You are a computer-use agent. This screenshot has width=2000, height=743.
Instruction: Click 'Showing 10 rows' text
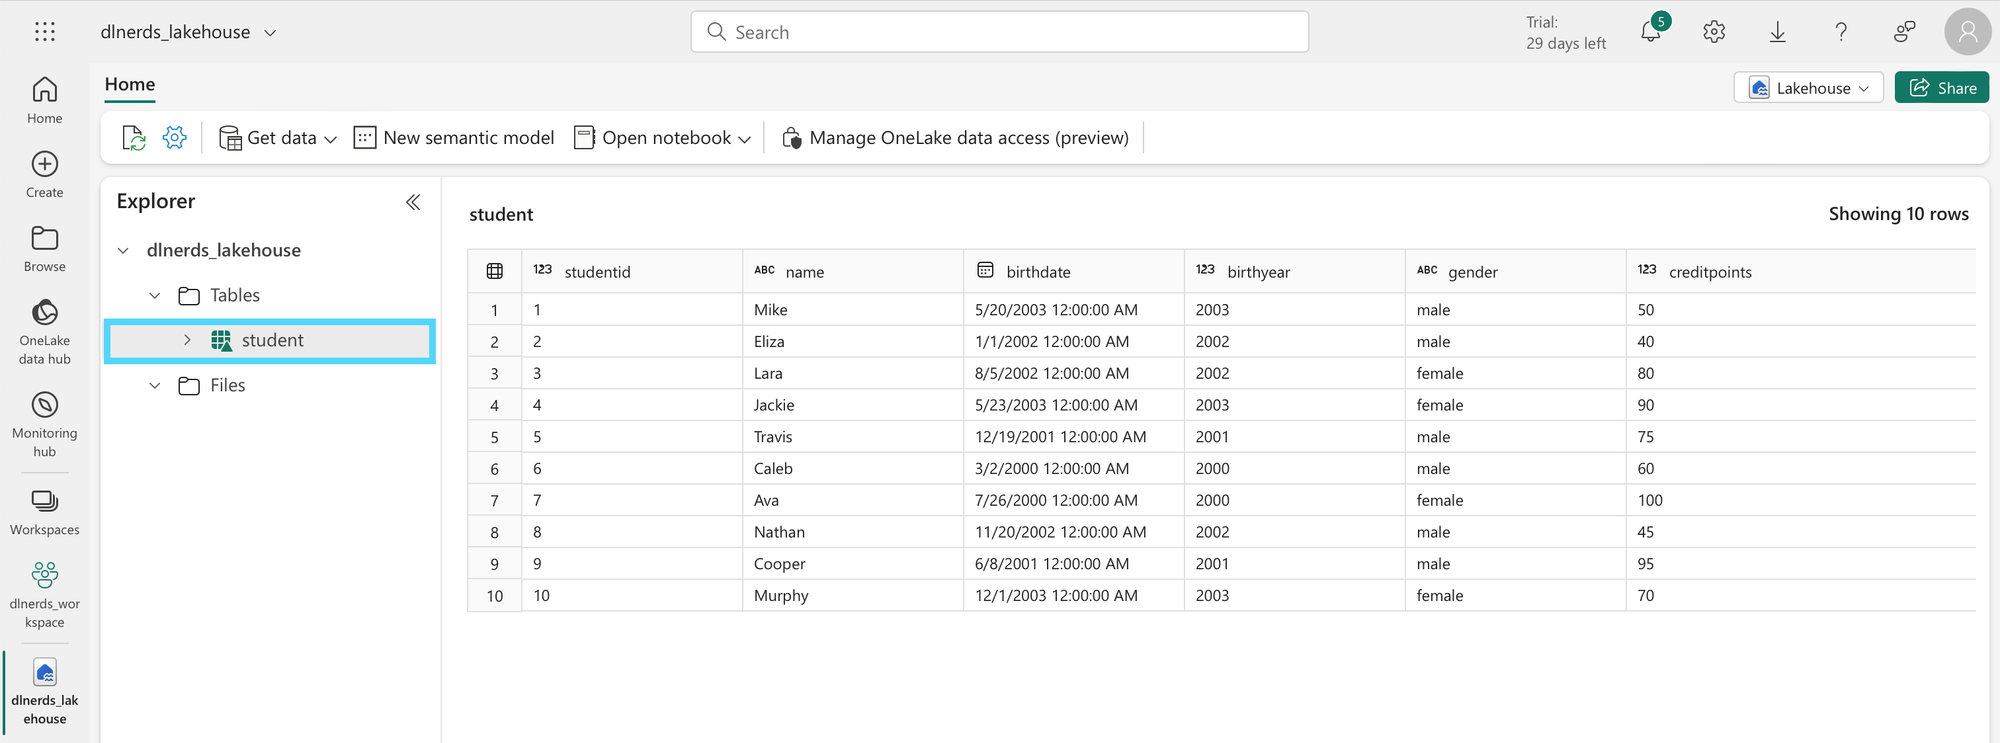point(1898,214)
